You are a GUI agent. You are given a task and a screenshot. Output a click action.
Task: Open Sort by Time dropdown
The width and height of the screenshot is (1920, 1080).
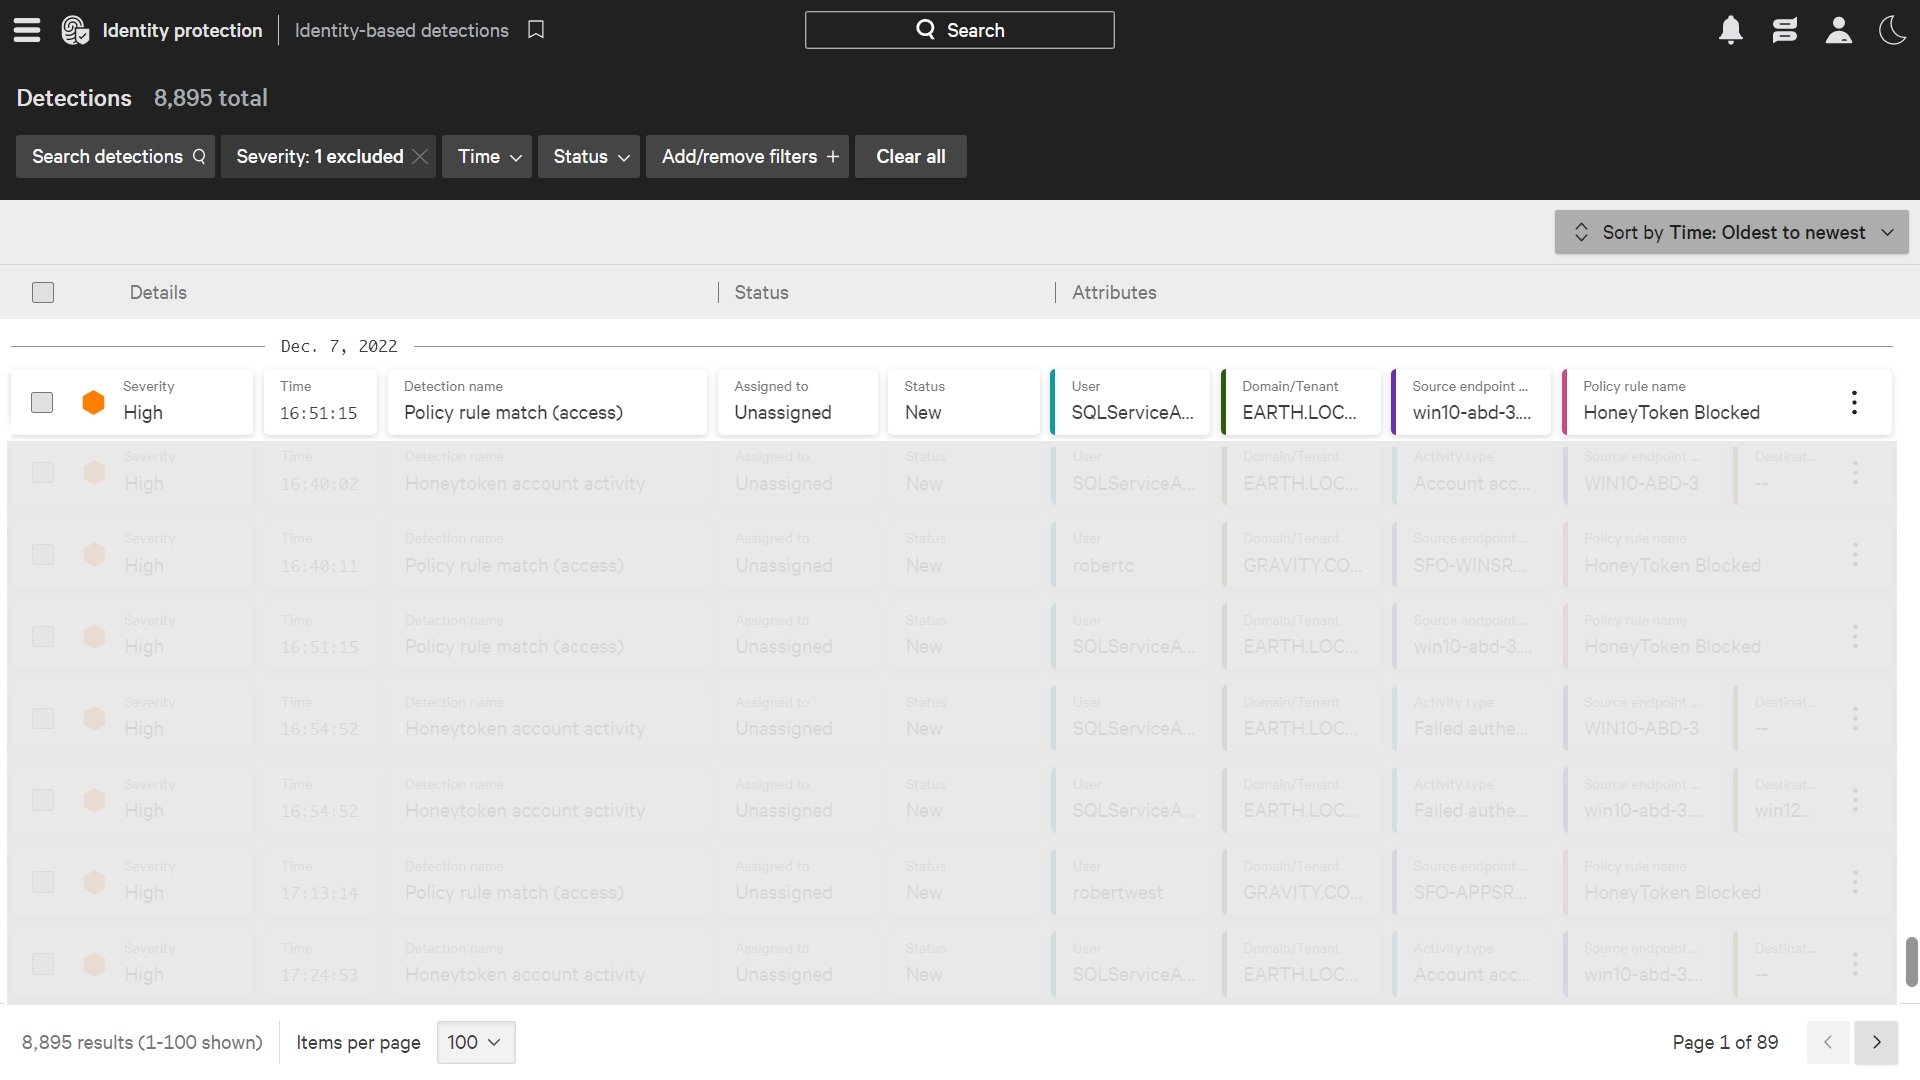(1731, 232)
